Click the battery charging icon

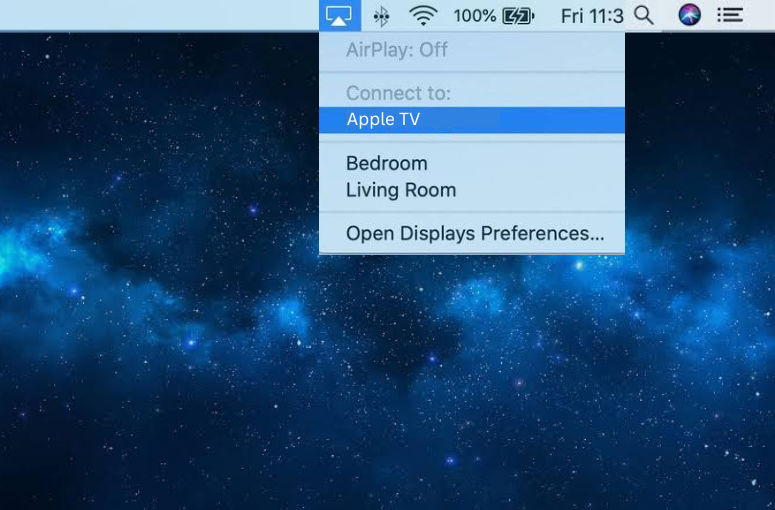point(518,16)
